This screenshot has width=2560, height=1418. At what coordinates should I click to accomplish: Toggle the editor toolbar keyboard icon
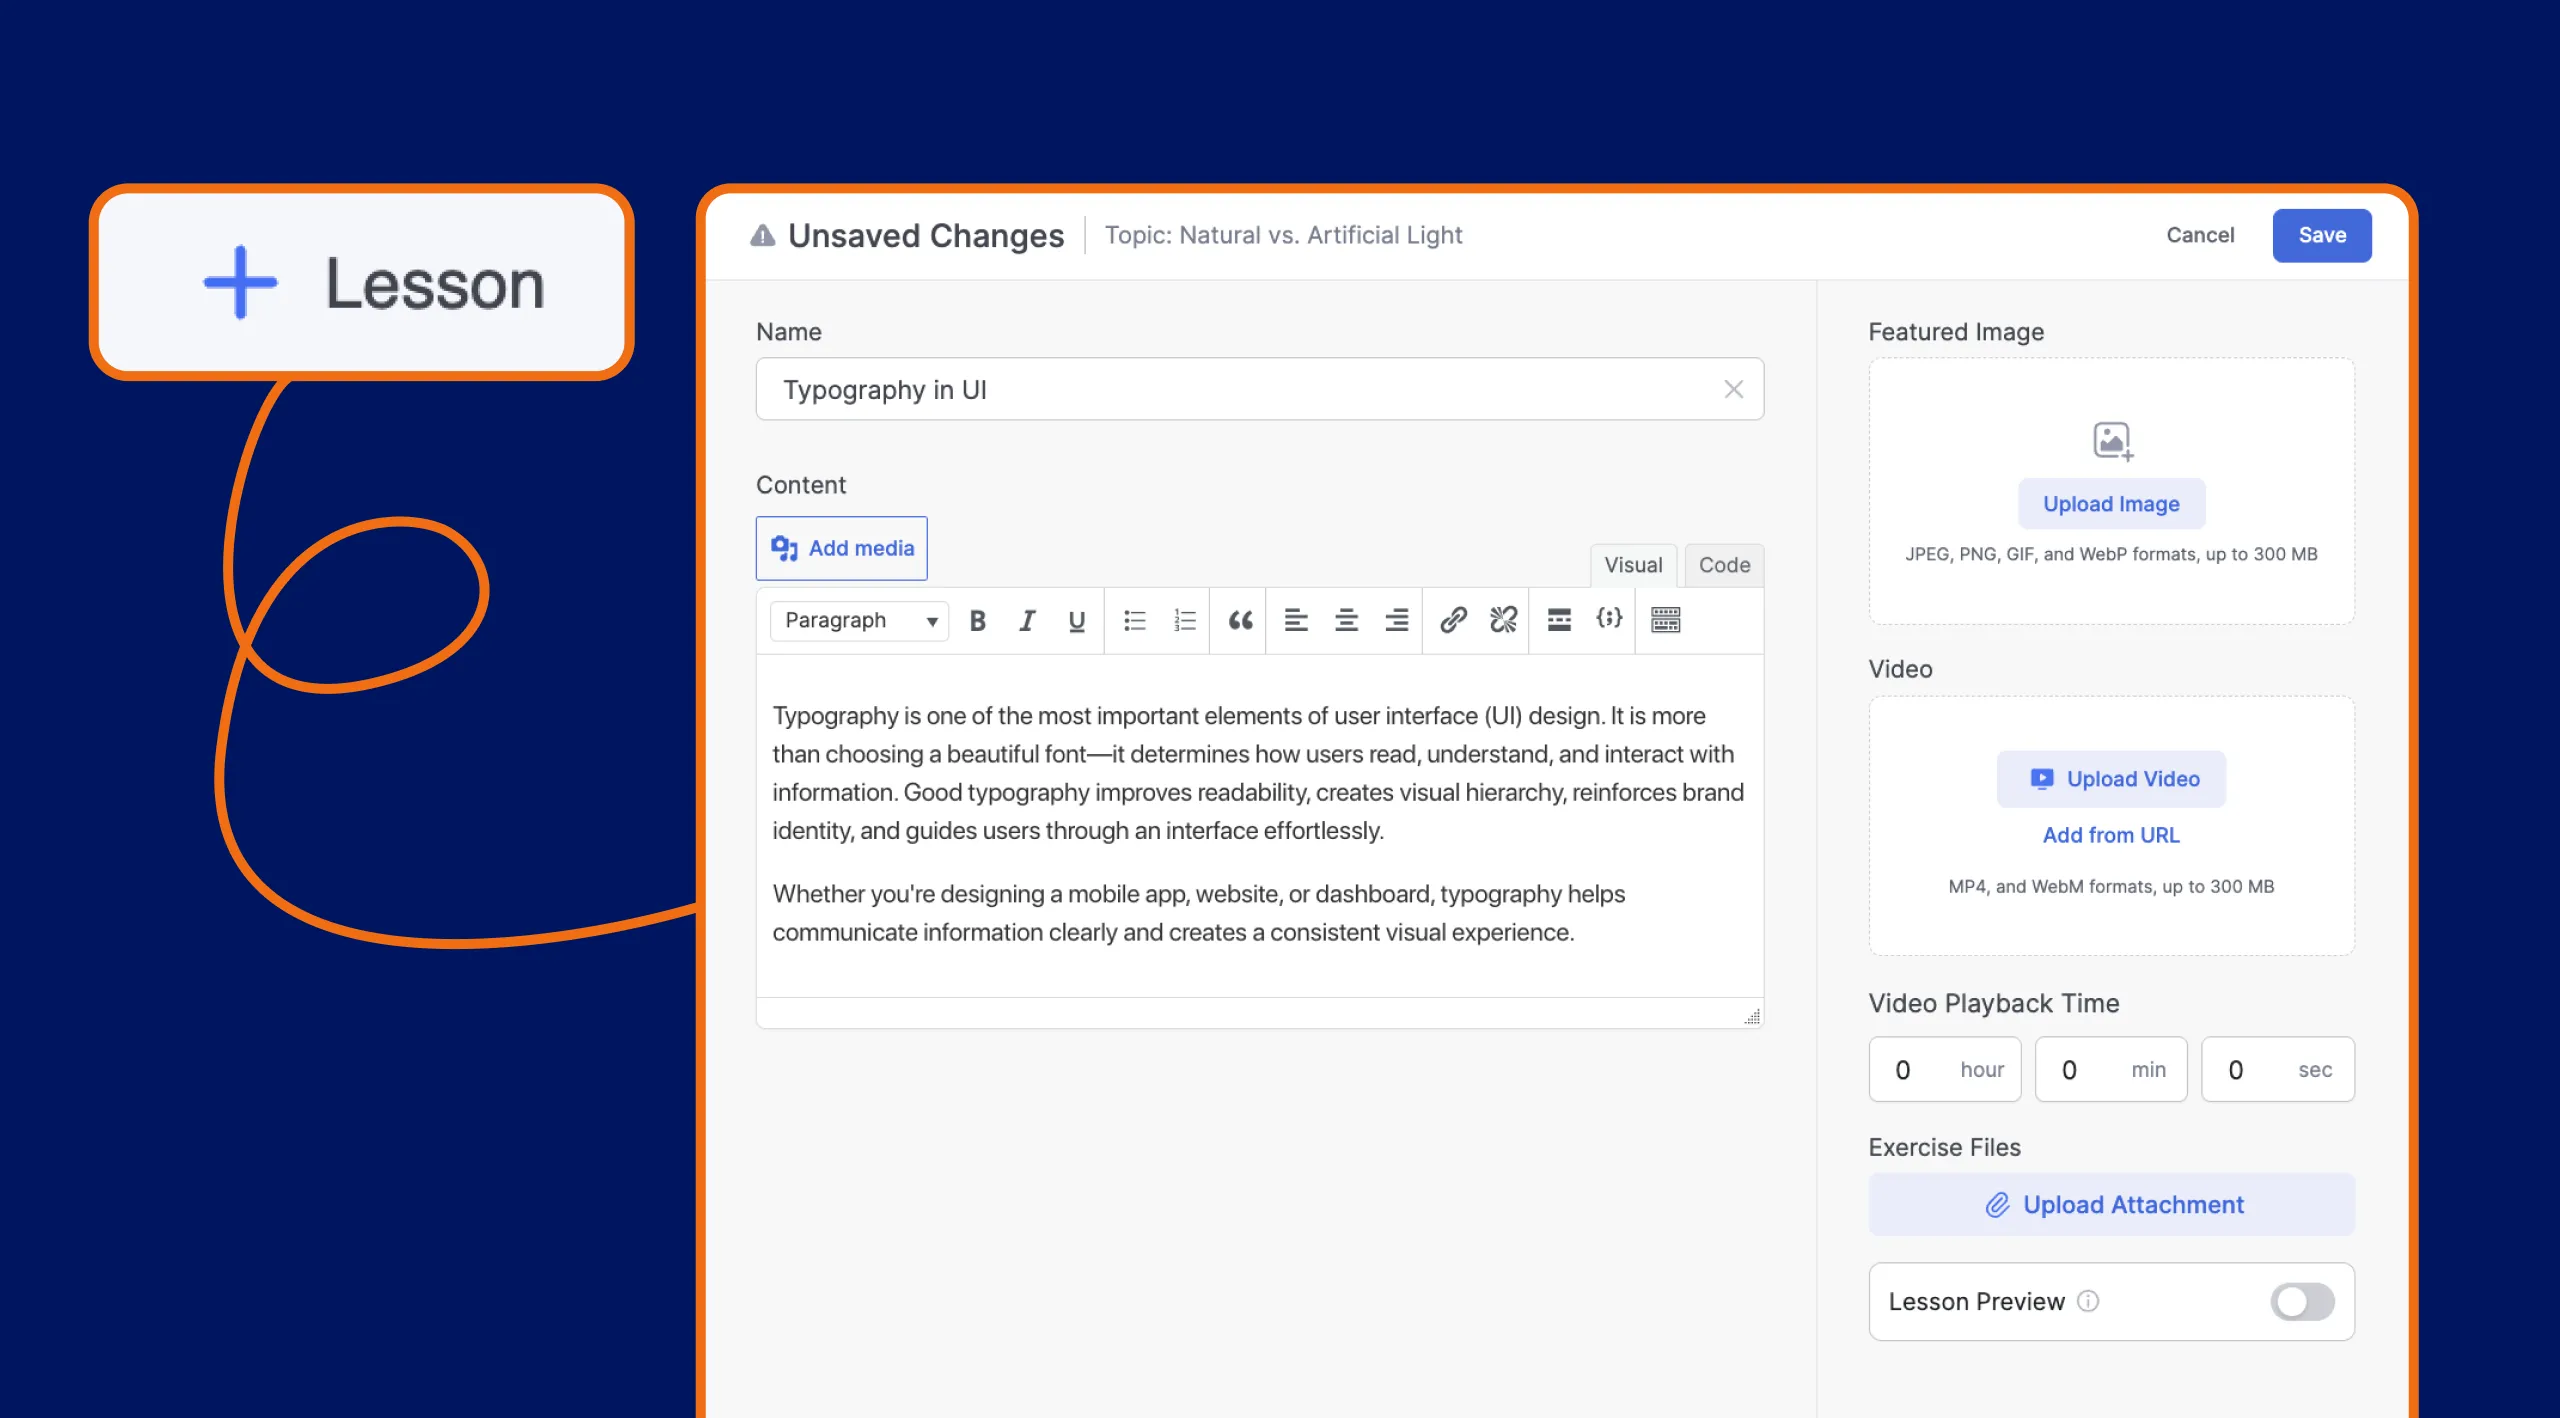pos(1665,621)
